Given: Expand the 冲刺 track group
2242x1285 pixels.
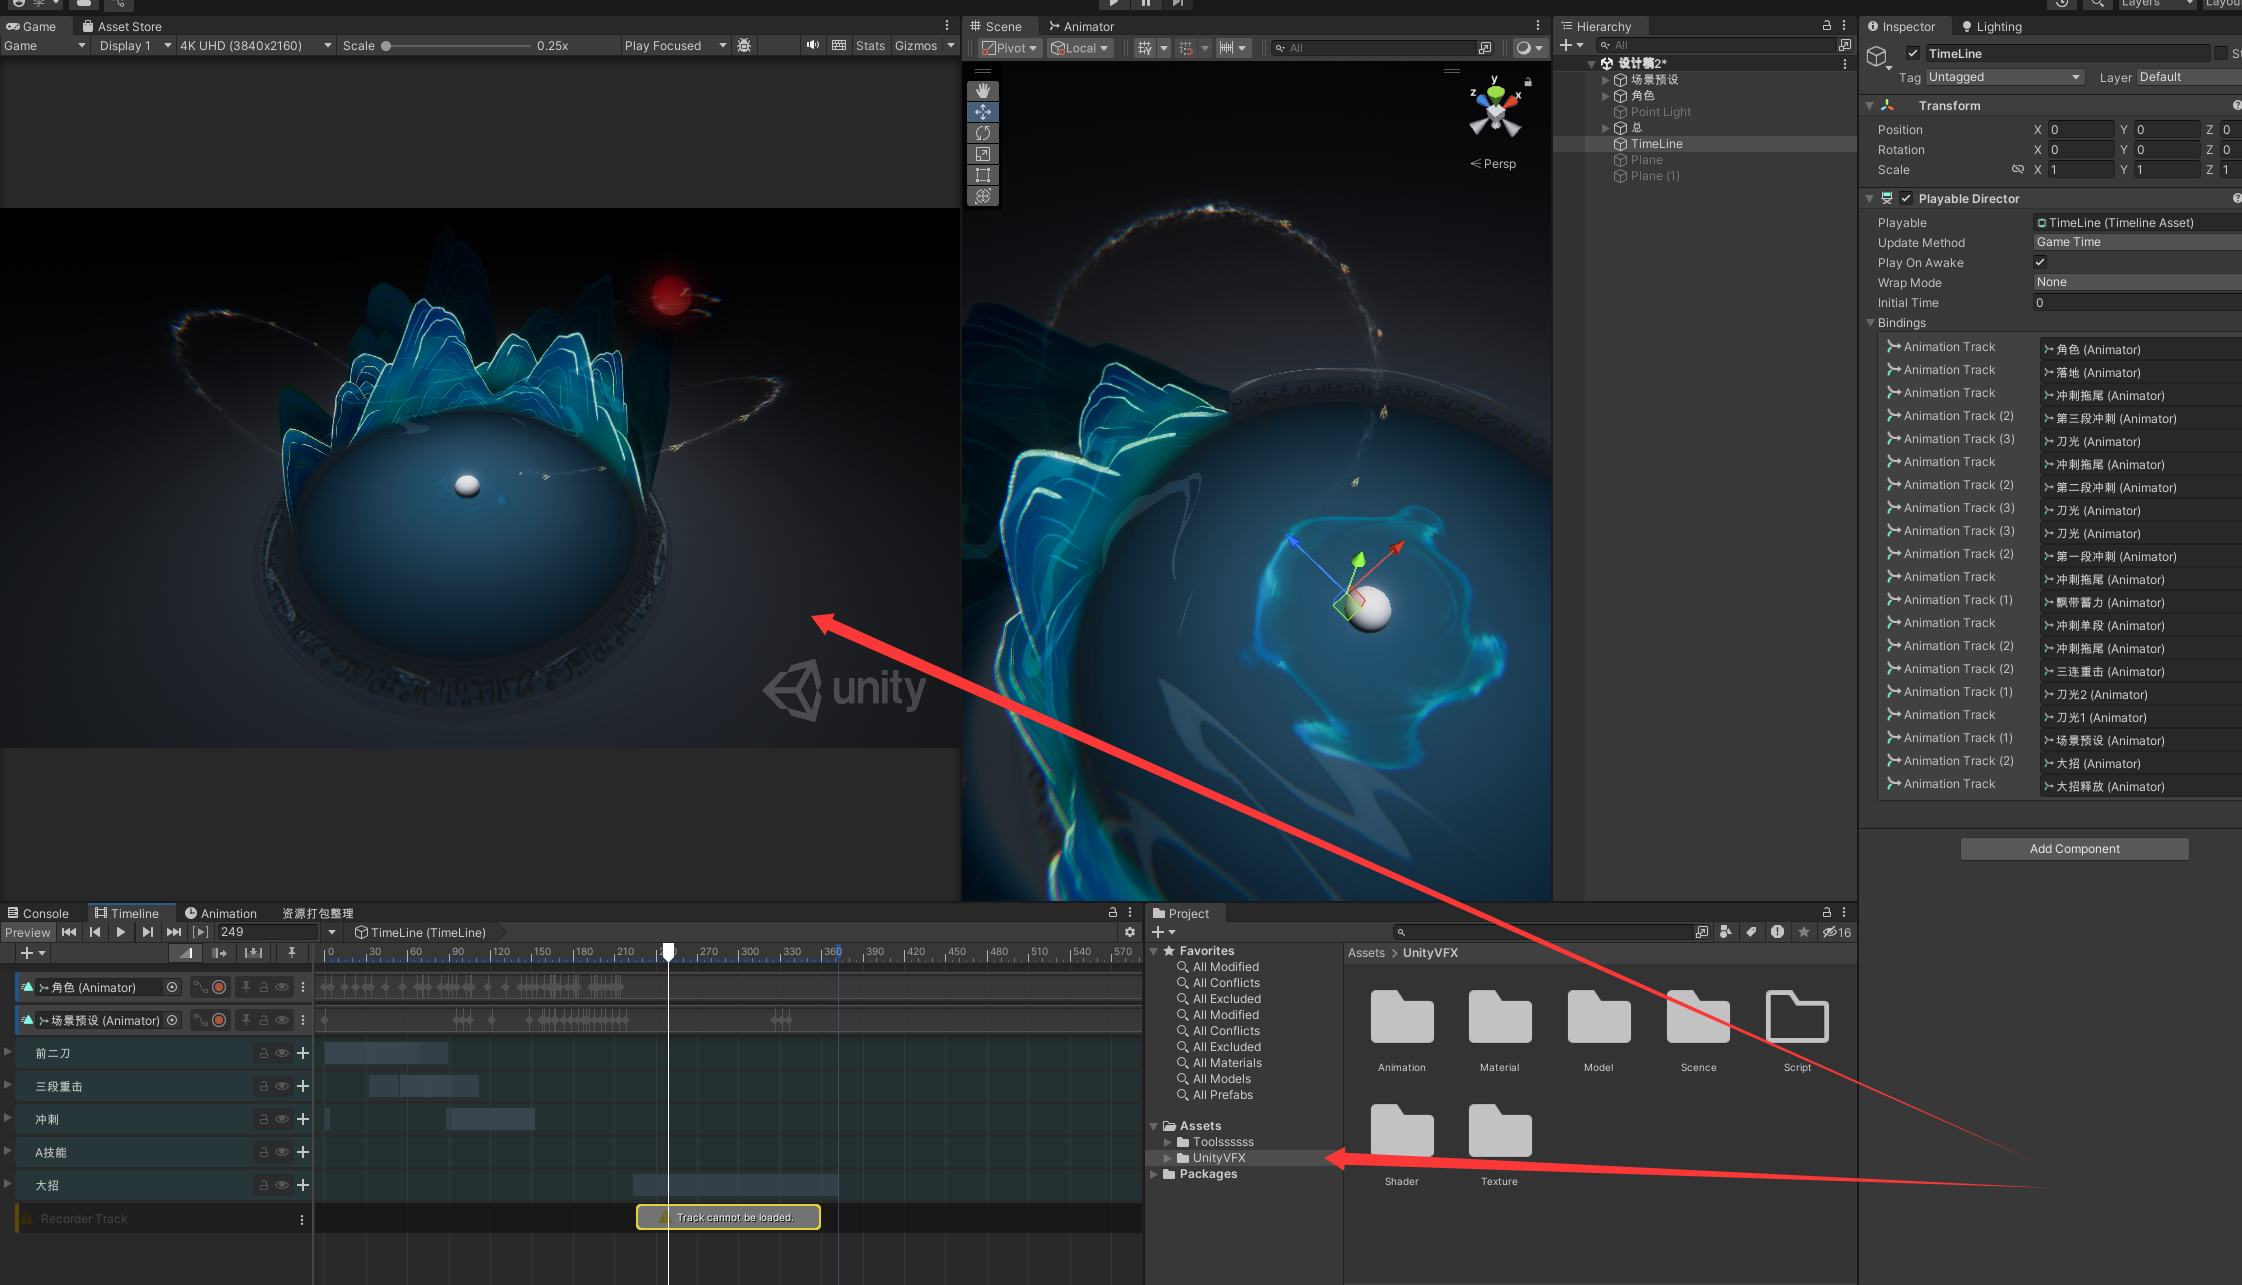Looking at the screenshot, I should click(x=8, y=1118).
